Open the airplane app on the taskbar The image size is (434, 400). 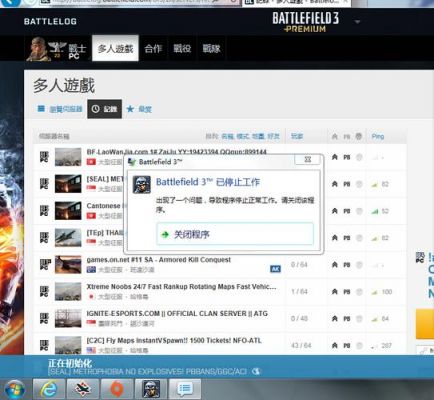tap(83, 389)
